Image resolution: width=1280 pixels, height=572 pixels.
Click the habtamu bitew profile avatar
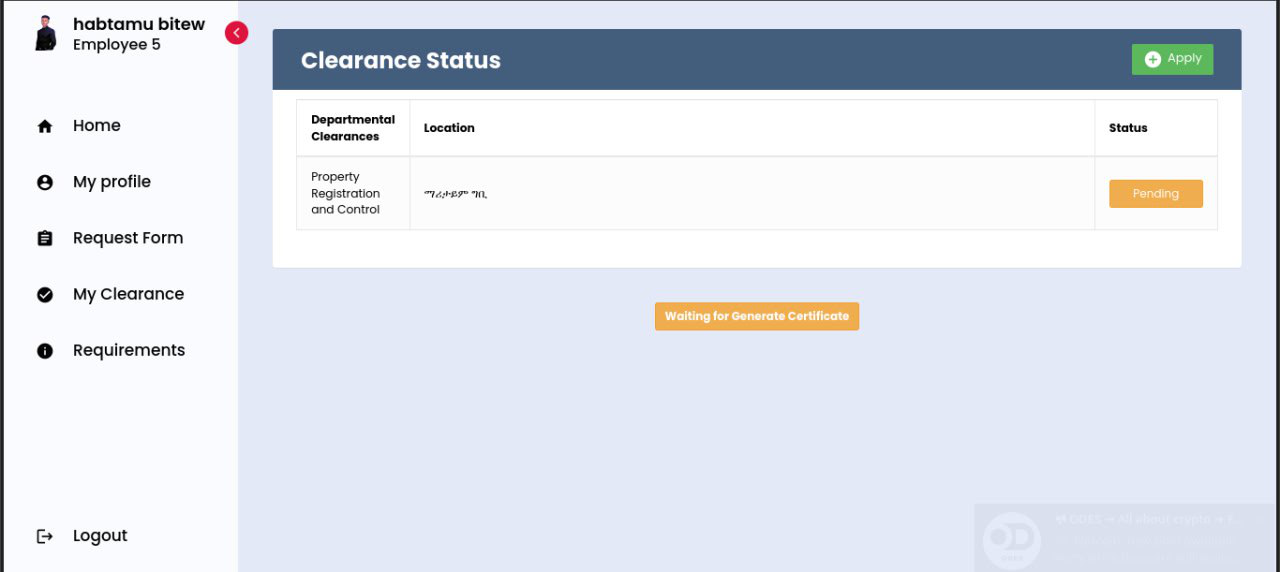[x=45, y=33]
